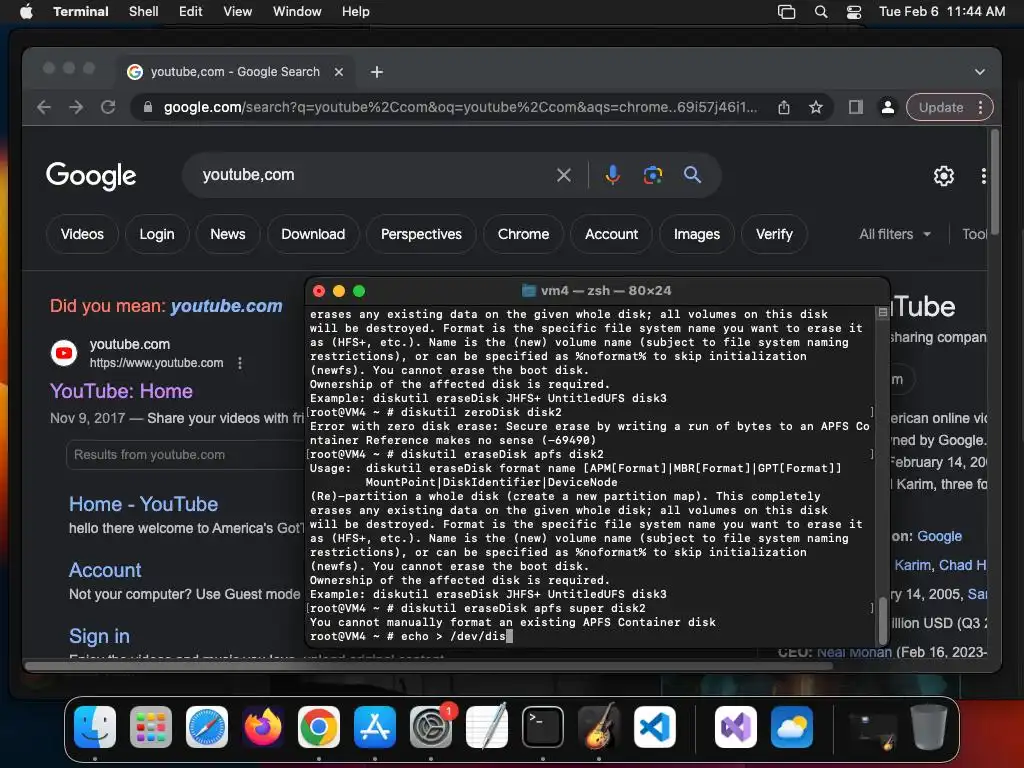This screenshot has width=1024, height=768.
Task: Search by image with Google Lens
Action: coord(652,175)
